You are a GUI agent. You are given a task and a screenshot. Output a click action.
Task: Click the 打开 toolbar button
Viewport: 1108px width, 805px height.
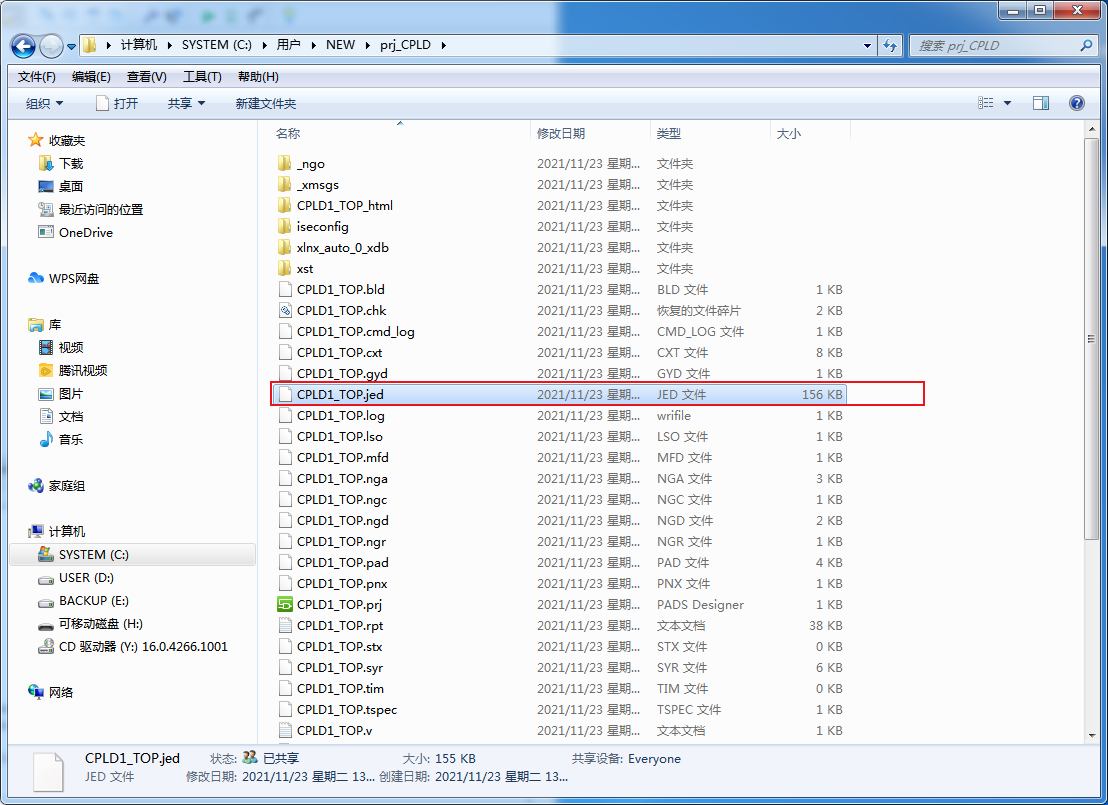coord(124,102)
